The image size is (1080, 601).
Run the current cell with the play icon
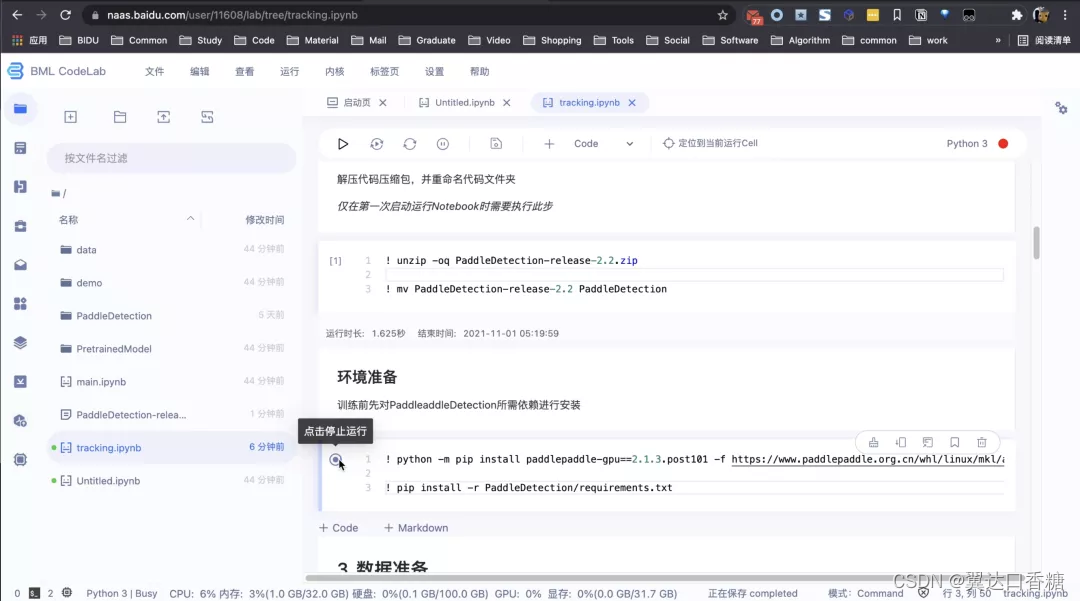(343, 143)
